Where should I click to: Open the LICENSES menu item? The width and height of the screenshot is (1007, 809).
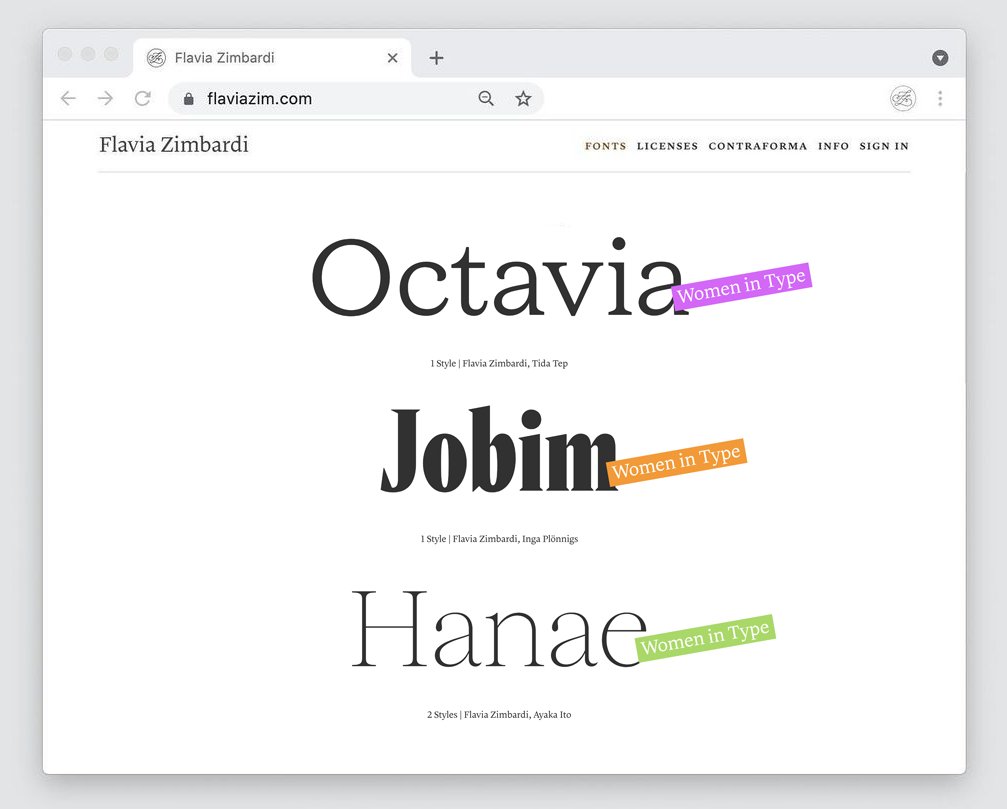click(x=667, y=146)
